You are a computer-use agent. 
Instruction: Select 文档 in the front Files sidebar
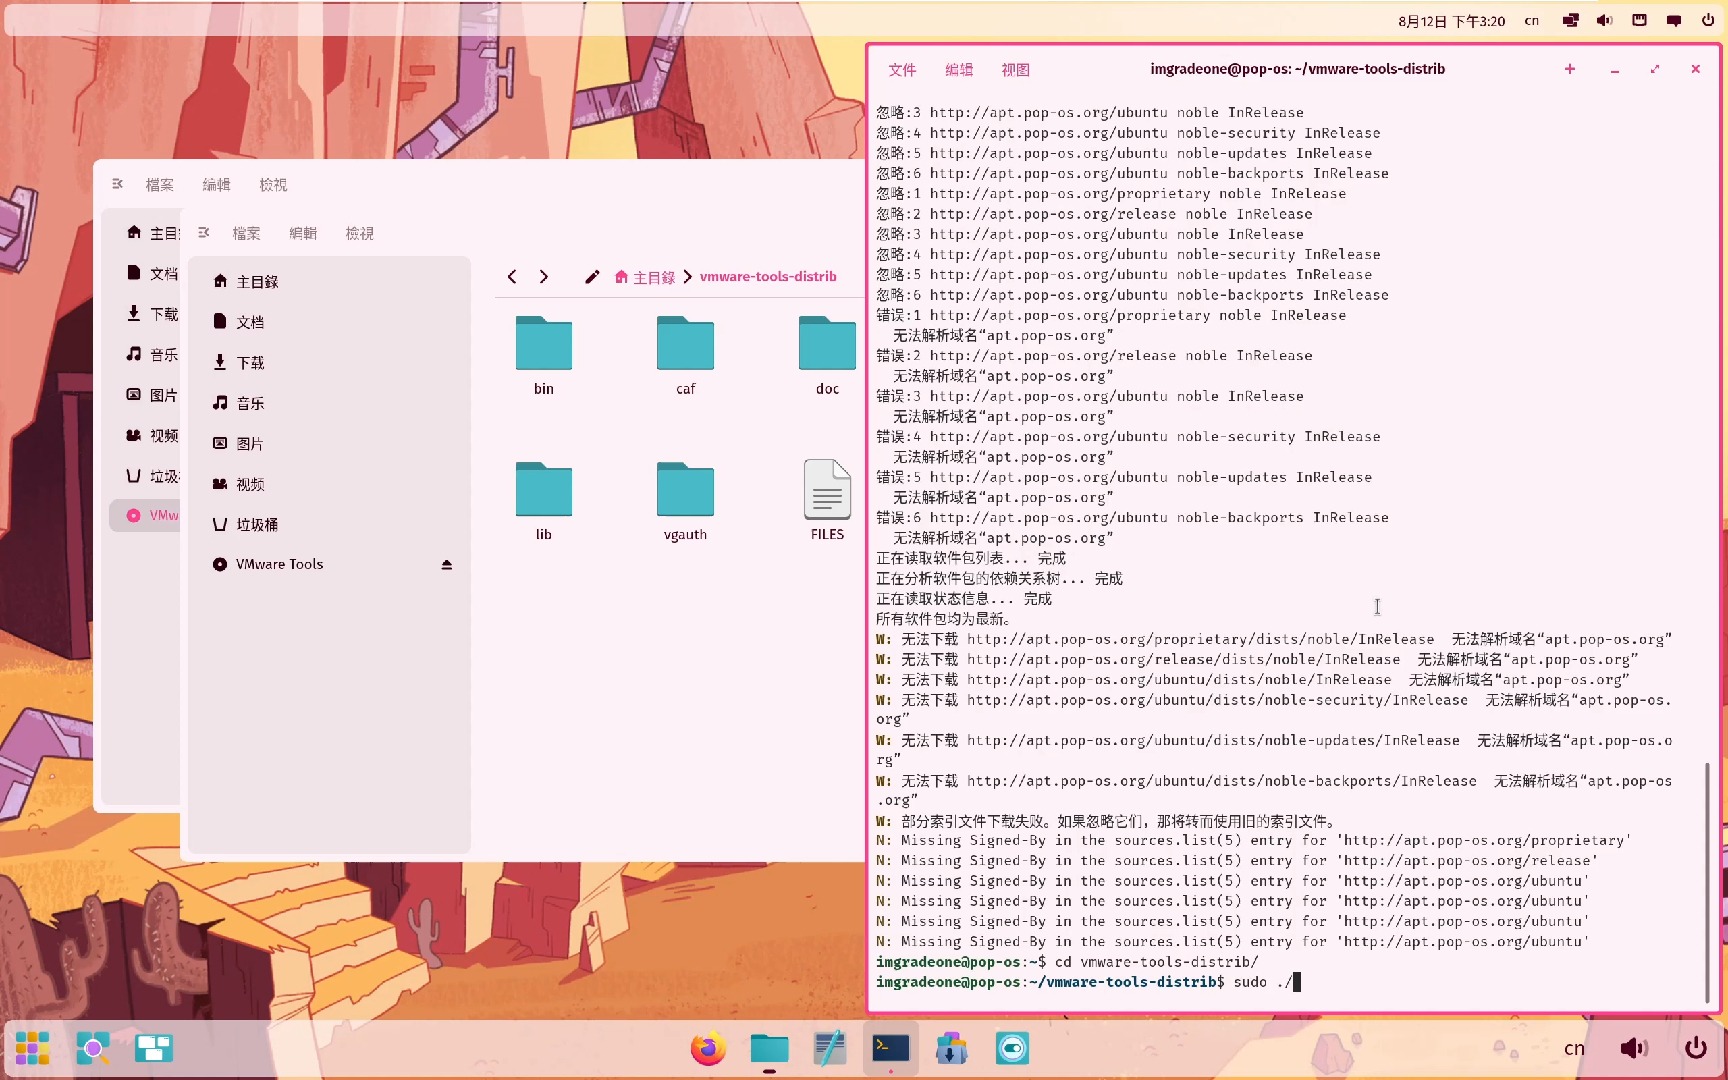[x=330, y=322]
